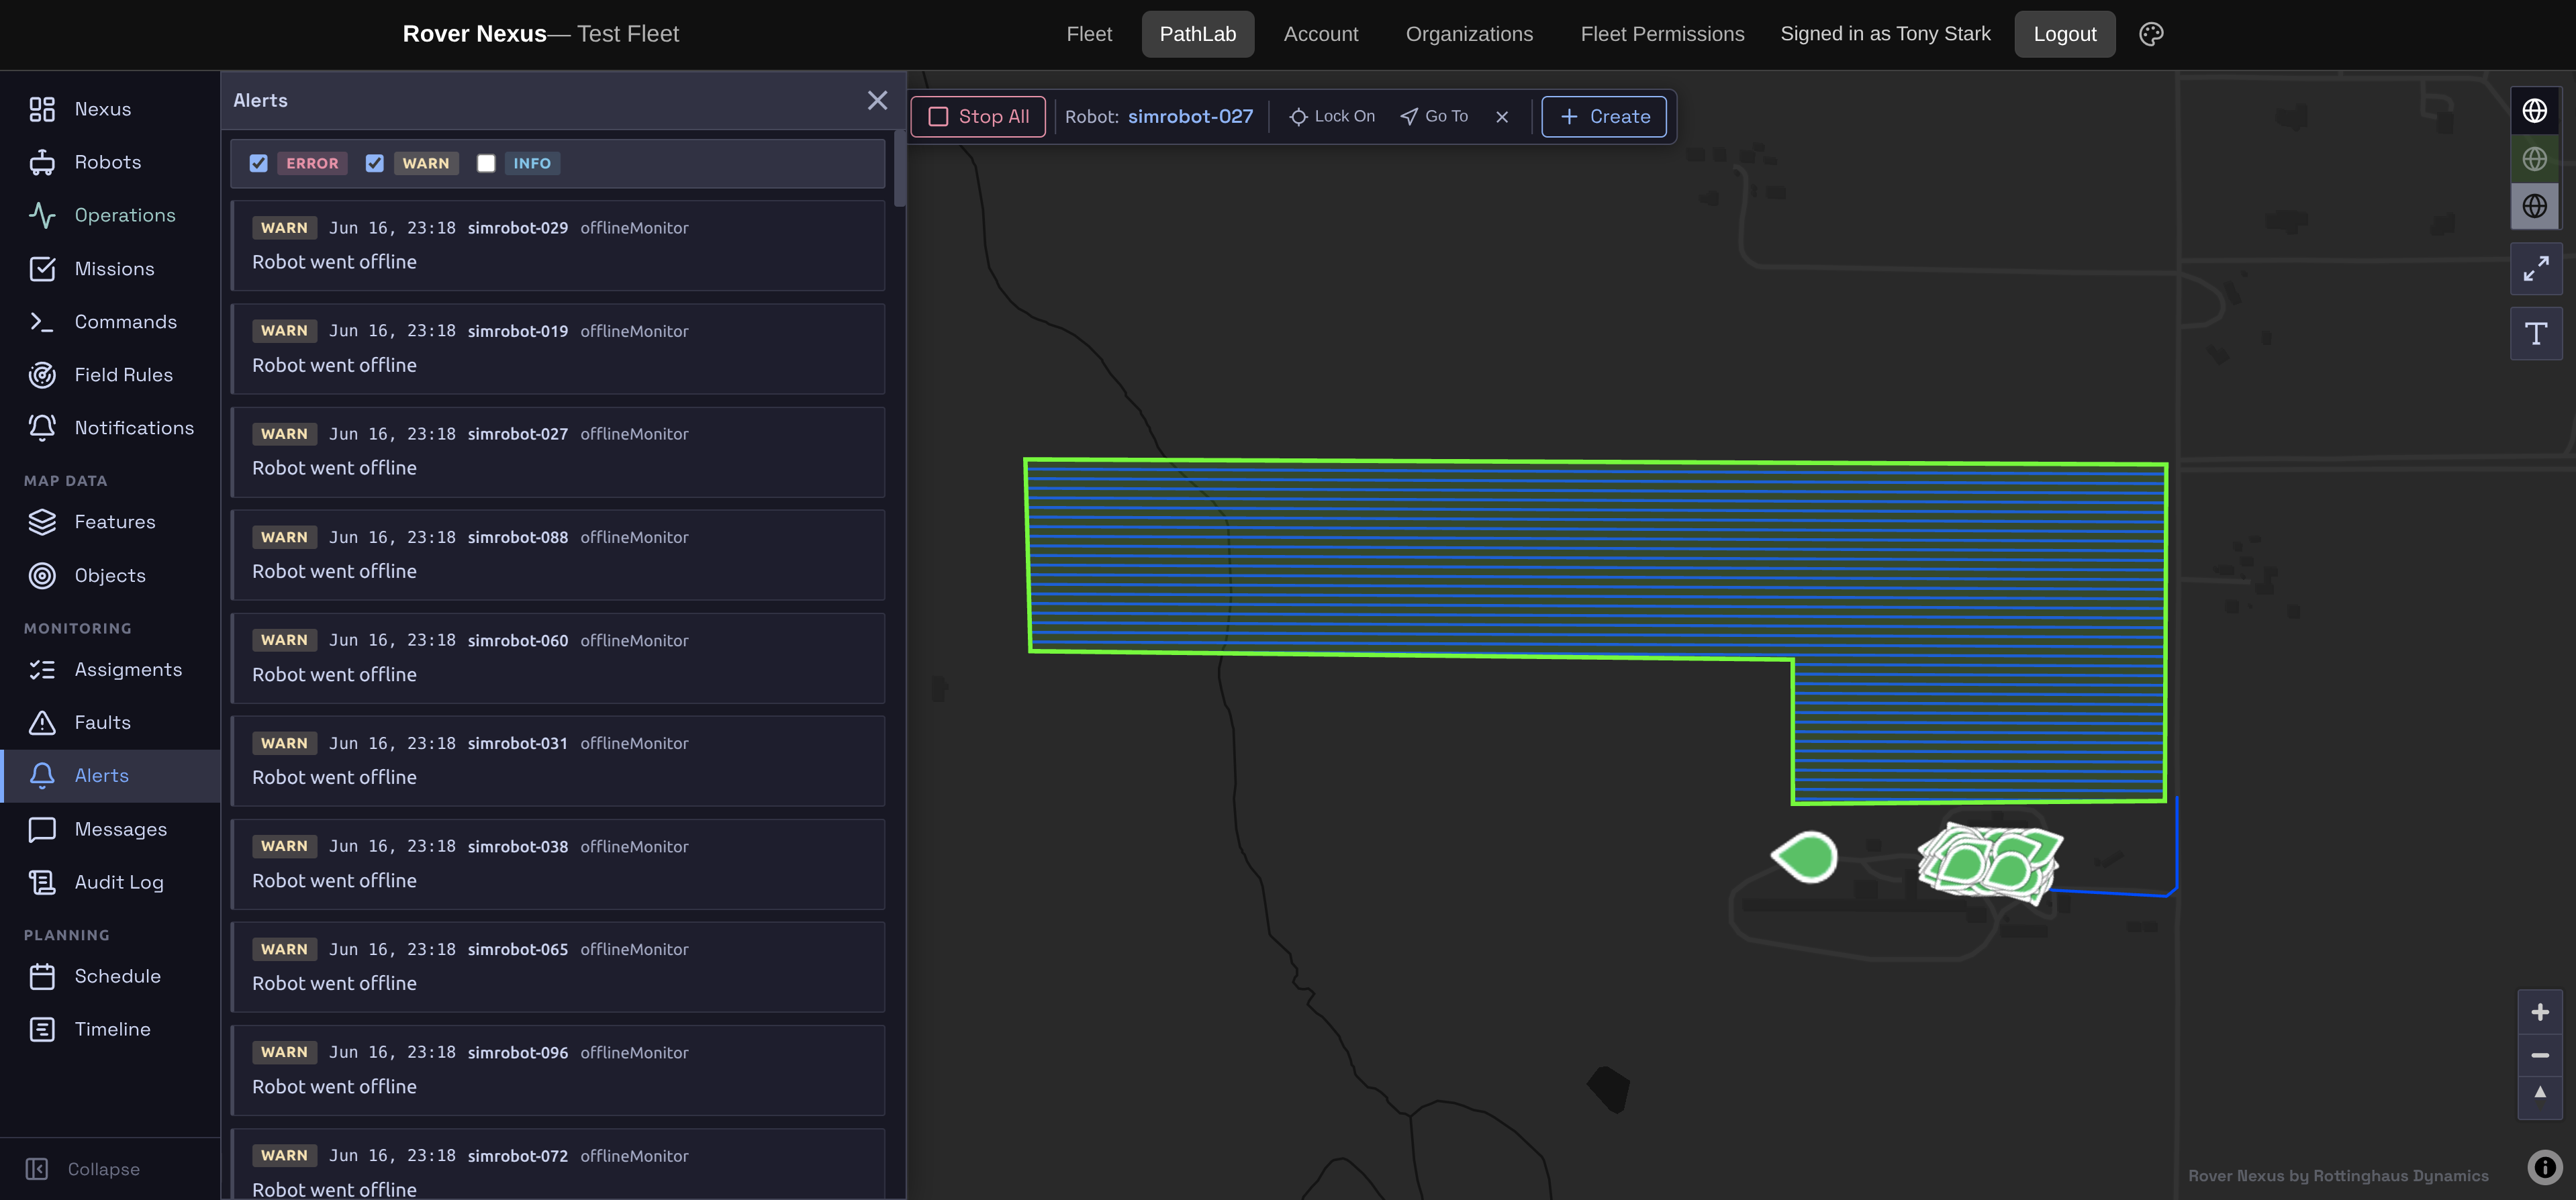Zoom out on the map

tap(2540, 1056)
